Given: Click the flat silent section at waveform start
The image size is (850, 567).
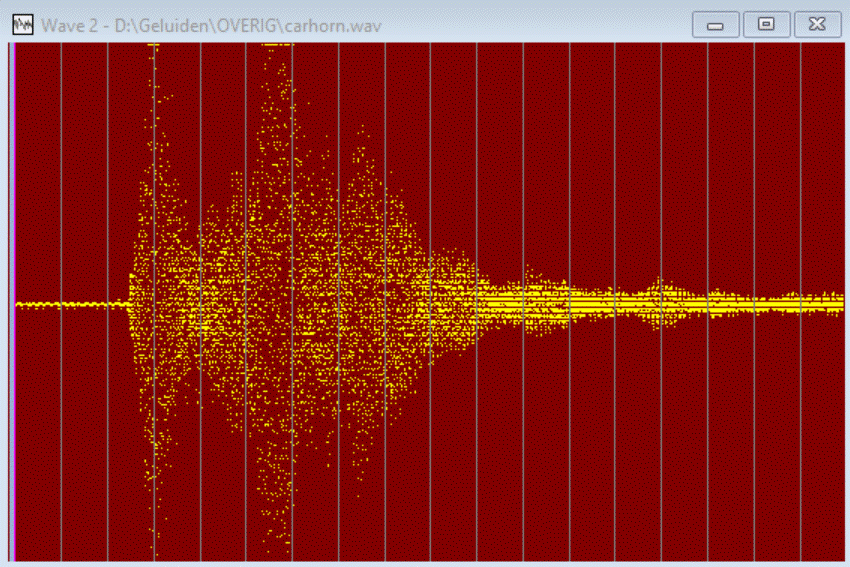Looking at the screenshot, I should [70, 304].
